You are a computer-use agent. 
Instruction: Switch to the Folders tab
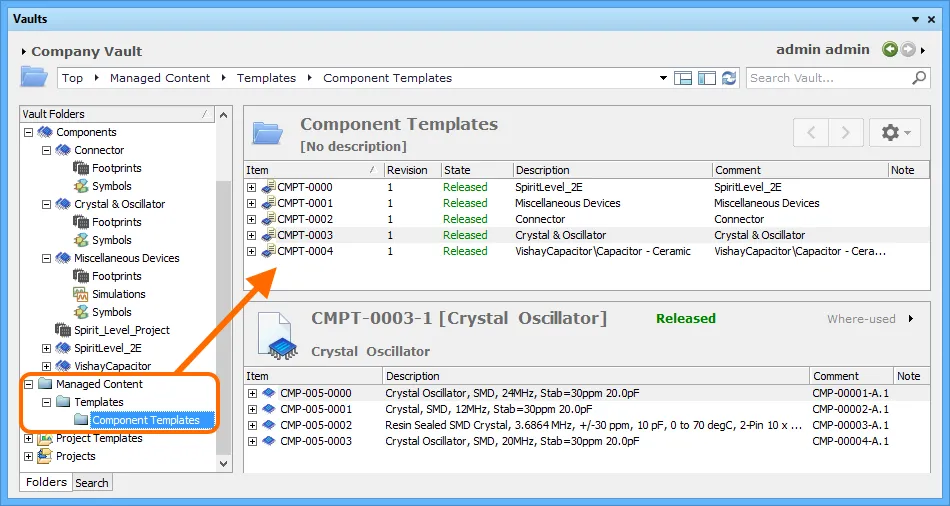(x=46, y=482)
